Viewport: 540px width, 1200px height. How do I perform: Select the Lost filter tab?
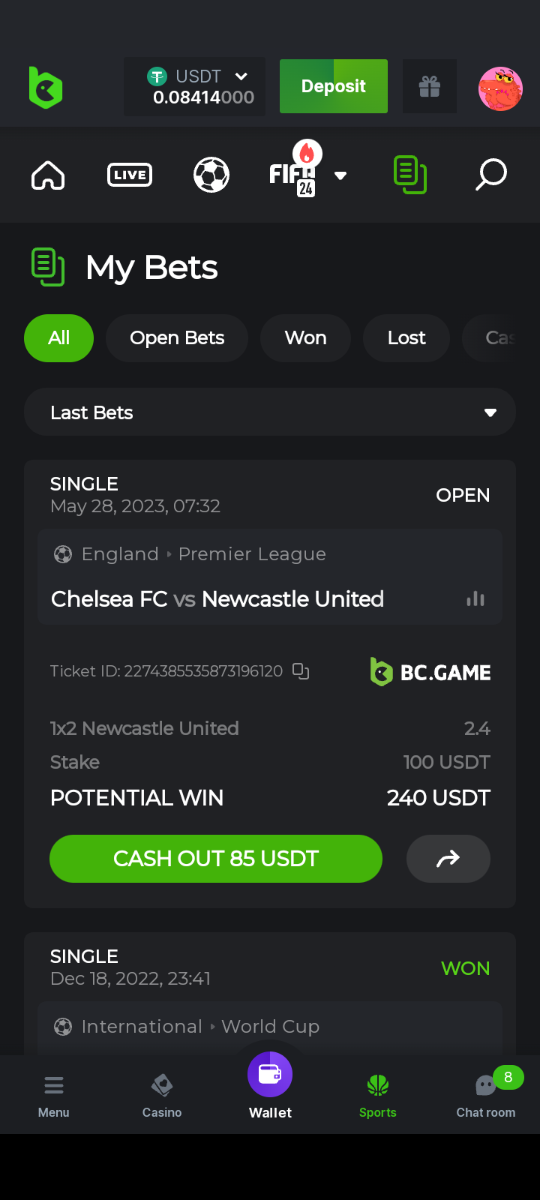click(x=407, y=338)
